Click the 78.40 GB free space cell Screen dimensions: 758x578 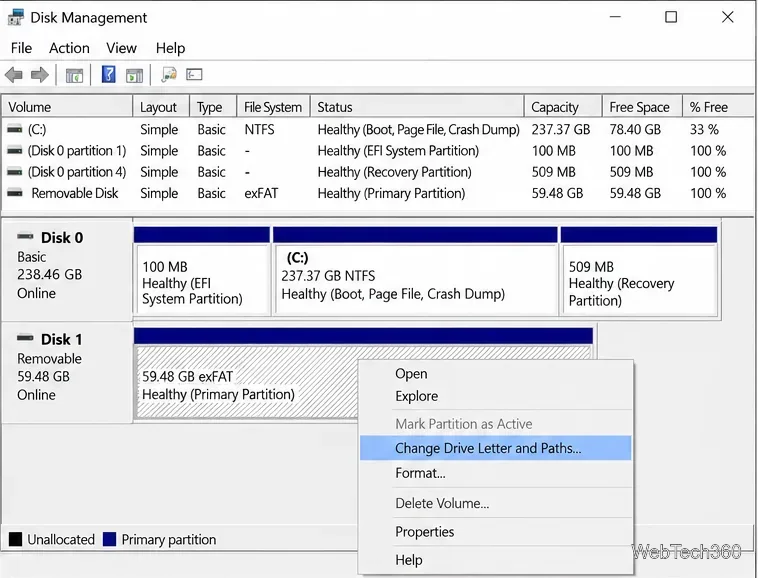click(x=635, y=130)
